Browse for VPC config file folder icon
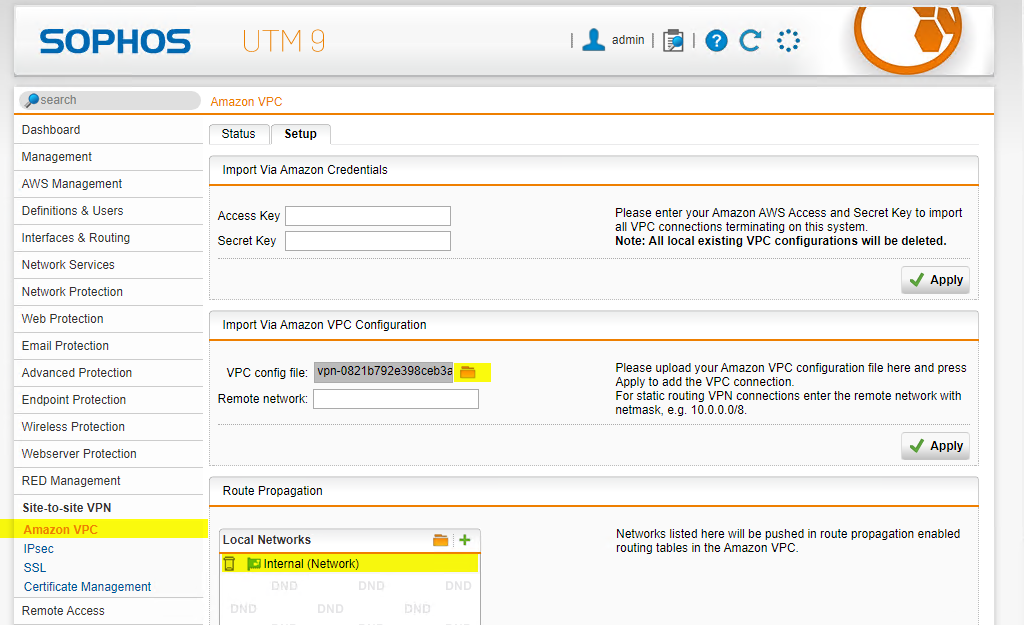The image size is (1024, 625). click(x=467, y=372)
